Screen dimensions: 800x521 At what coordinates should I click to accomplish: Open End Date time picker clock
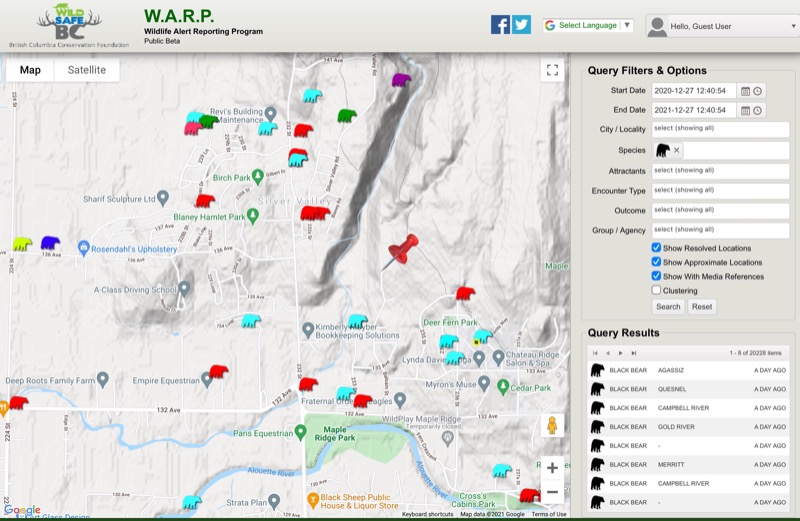758,110
